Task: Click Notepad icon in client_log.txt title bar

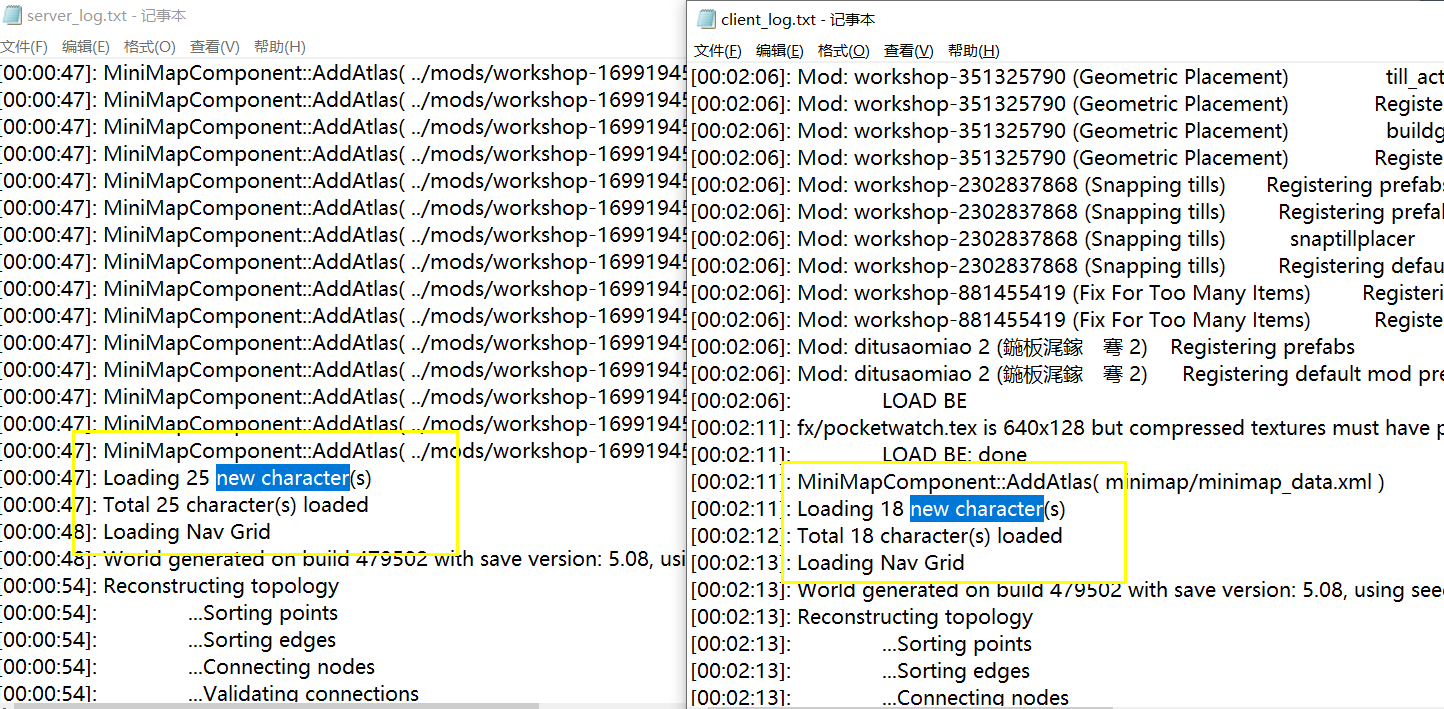Action: tap(705, 19)
